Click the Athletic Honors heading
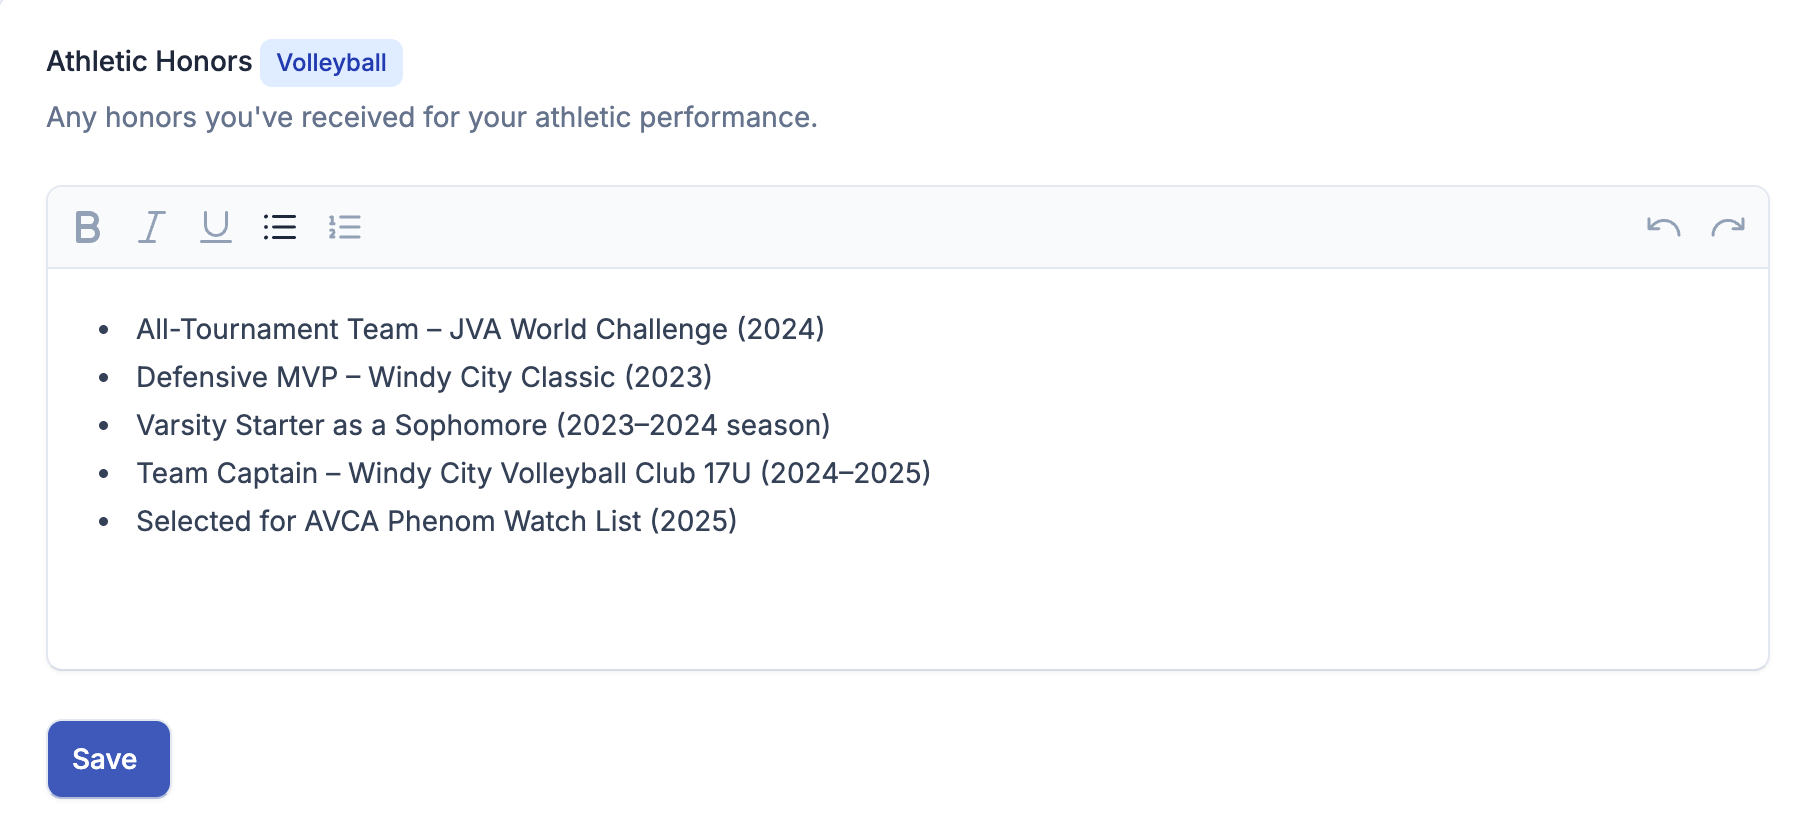Screen dimensions: 1804x834 coord(149,61)
